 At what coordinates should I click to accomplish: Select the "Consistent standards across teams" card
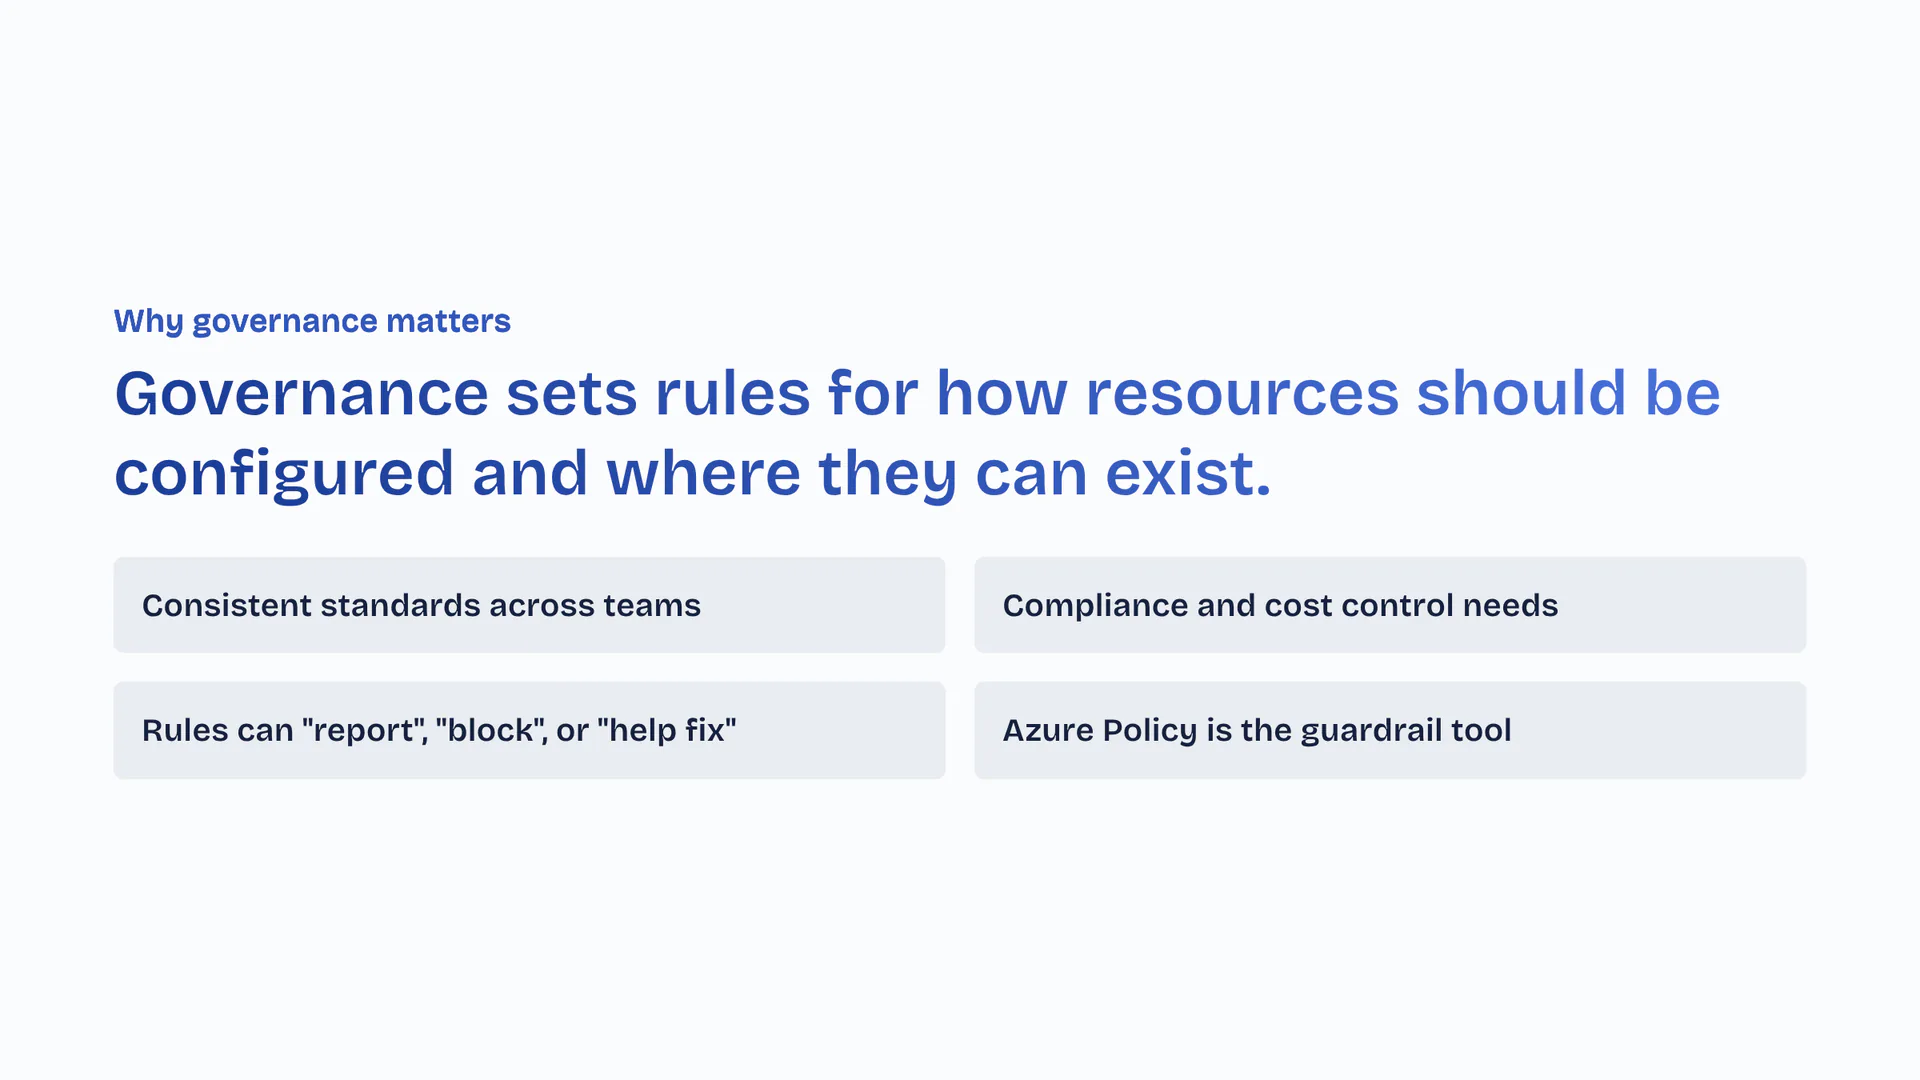point(529,605)
